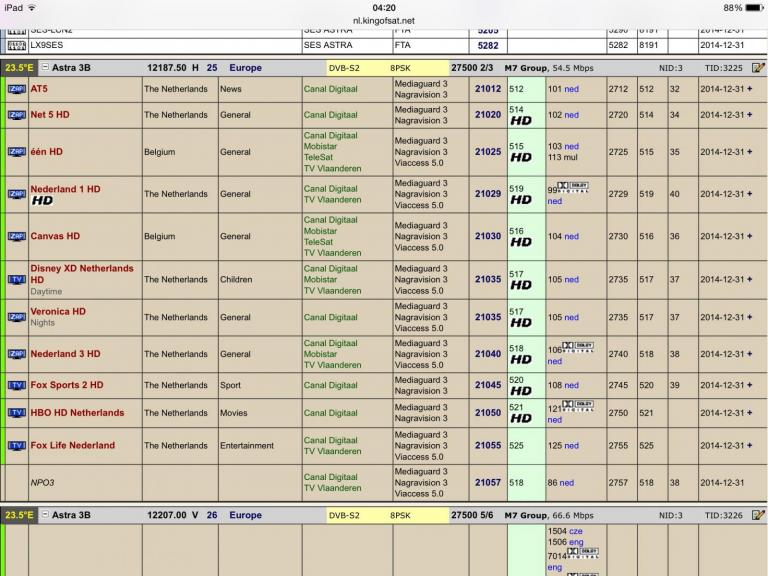Screen dimensions: 768x576
Task: Open Canal Digitaal link in the AT5 row
Action: point(331,89)
